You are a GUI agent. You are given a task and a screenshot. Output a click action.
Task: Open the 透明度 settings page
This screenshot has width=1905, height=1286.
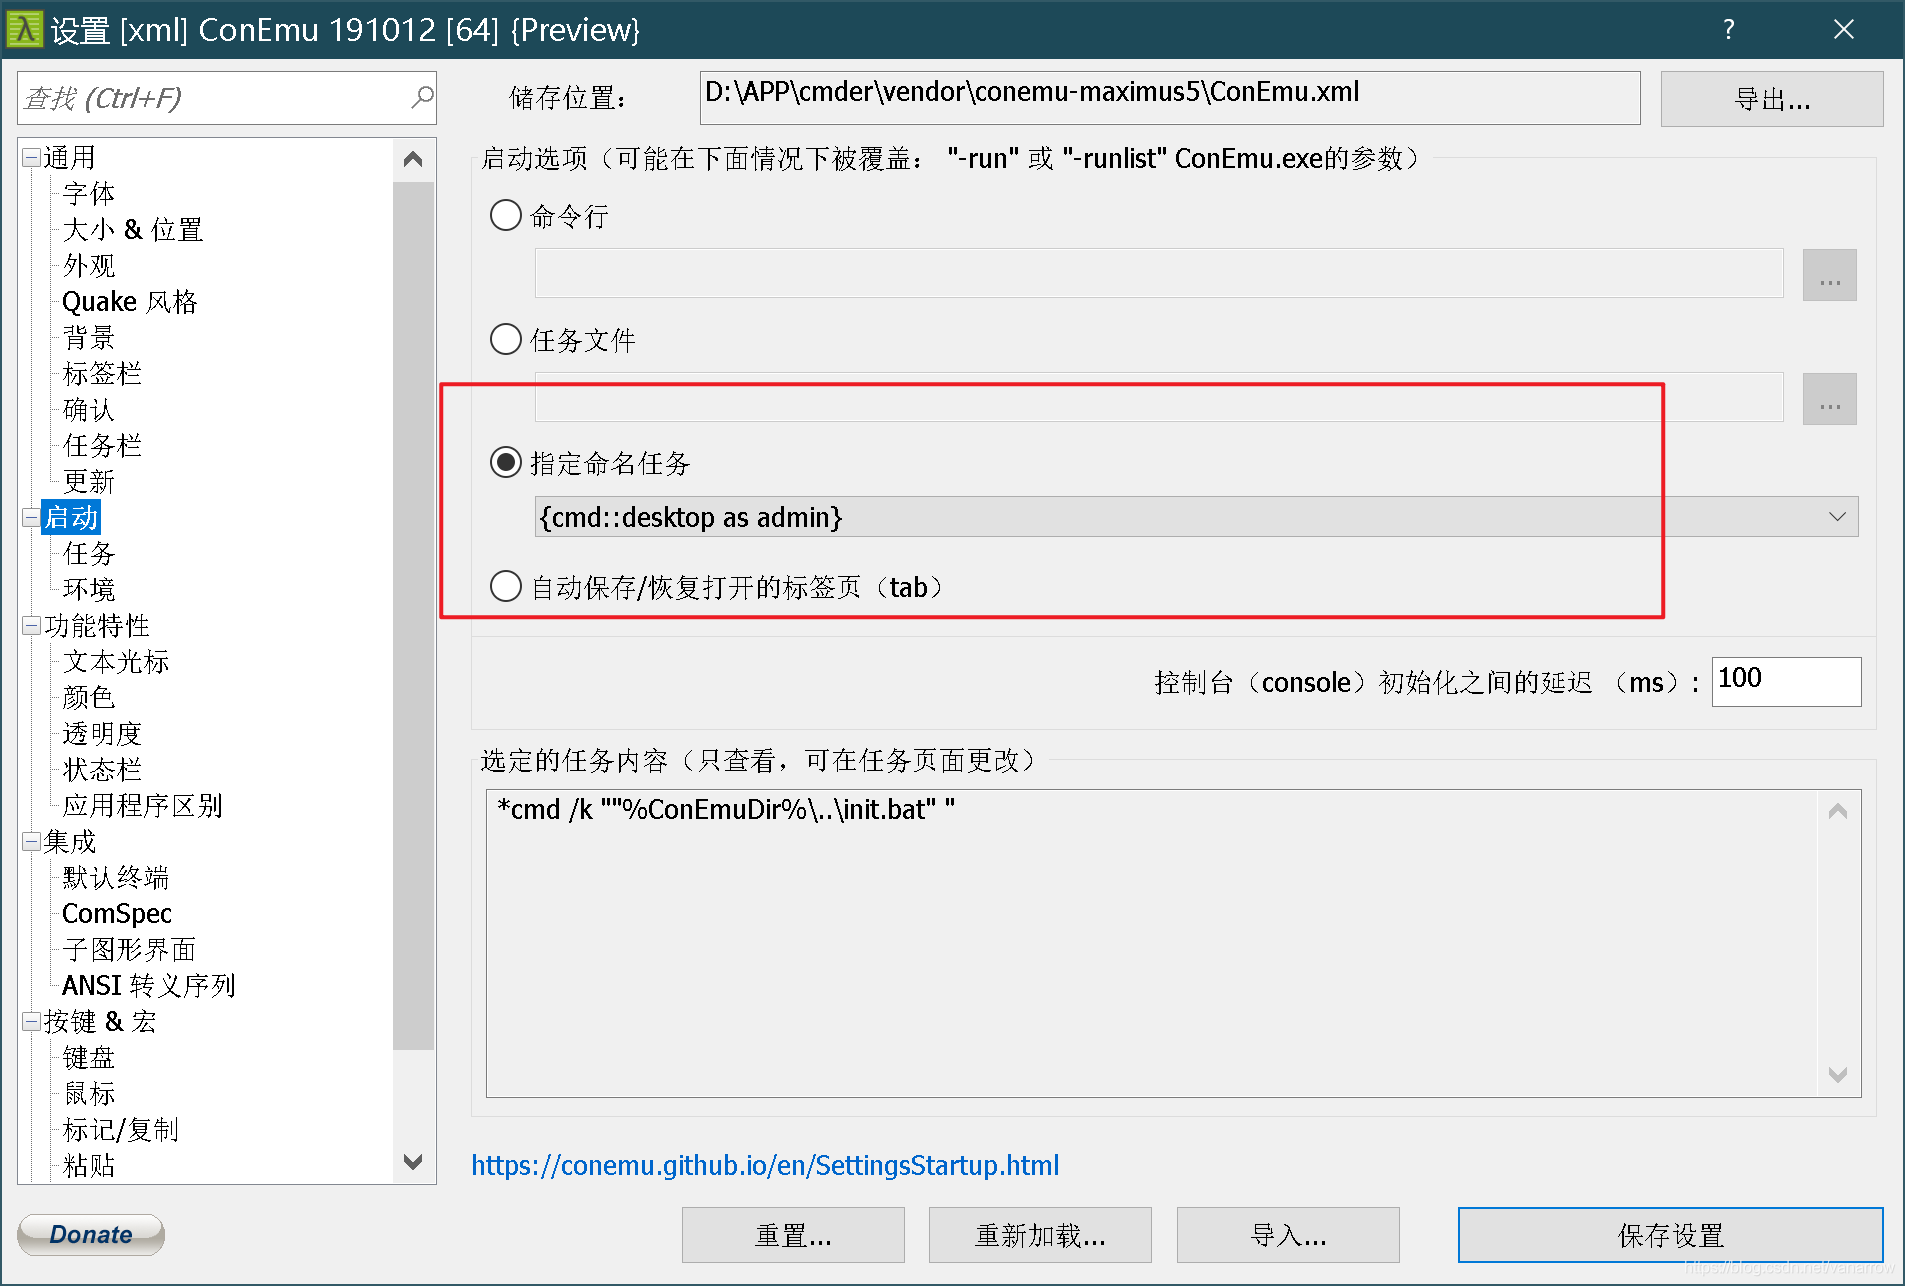102,733
